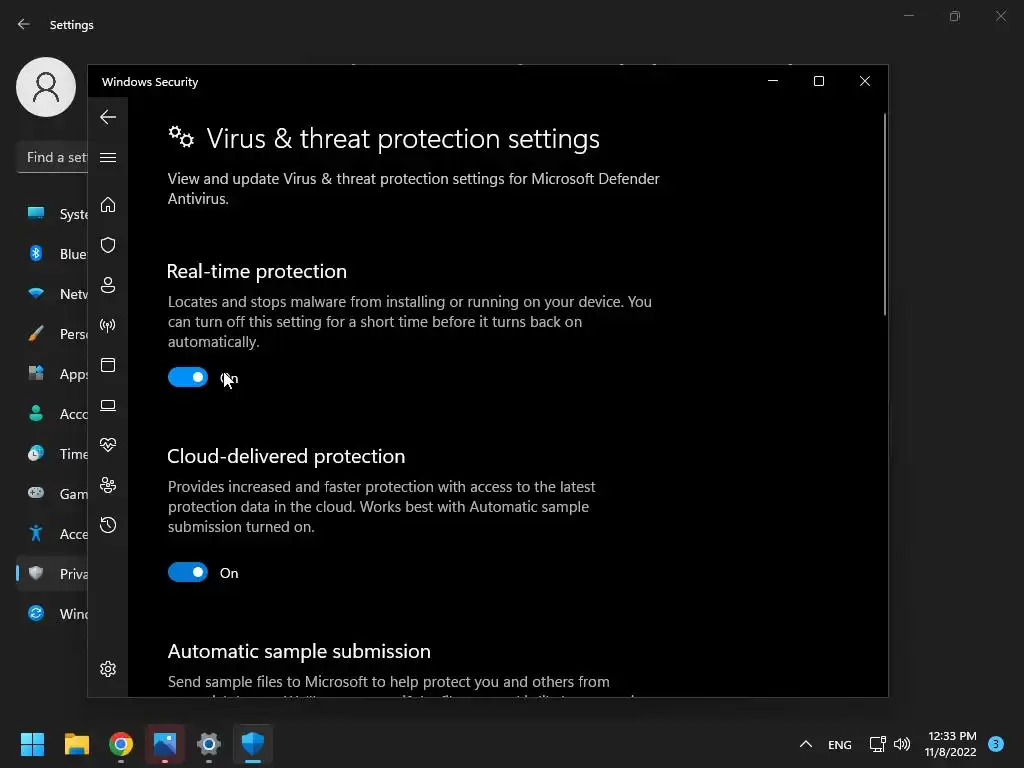The width and height of the screenshot is (1024, 768).
Task: Select Personalization in Settings sidebar
Action: [52, 334]
